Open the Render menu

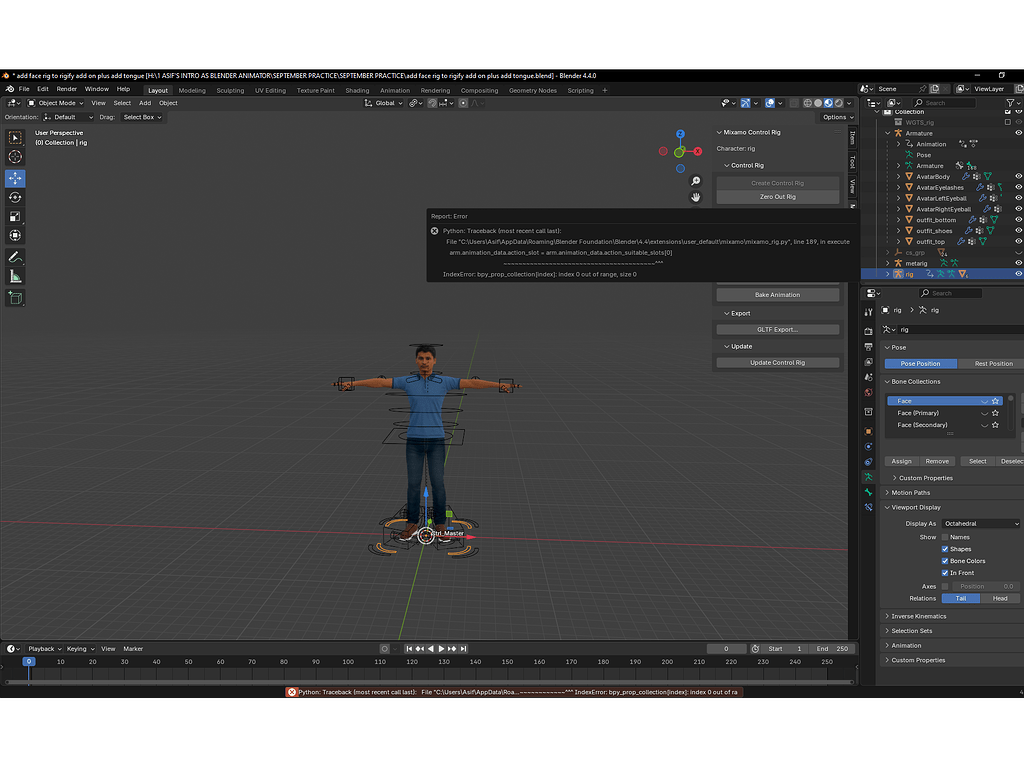(x=67, y=89)
